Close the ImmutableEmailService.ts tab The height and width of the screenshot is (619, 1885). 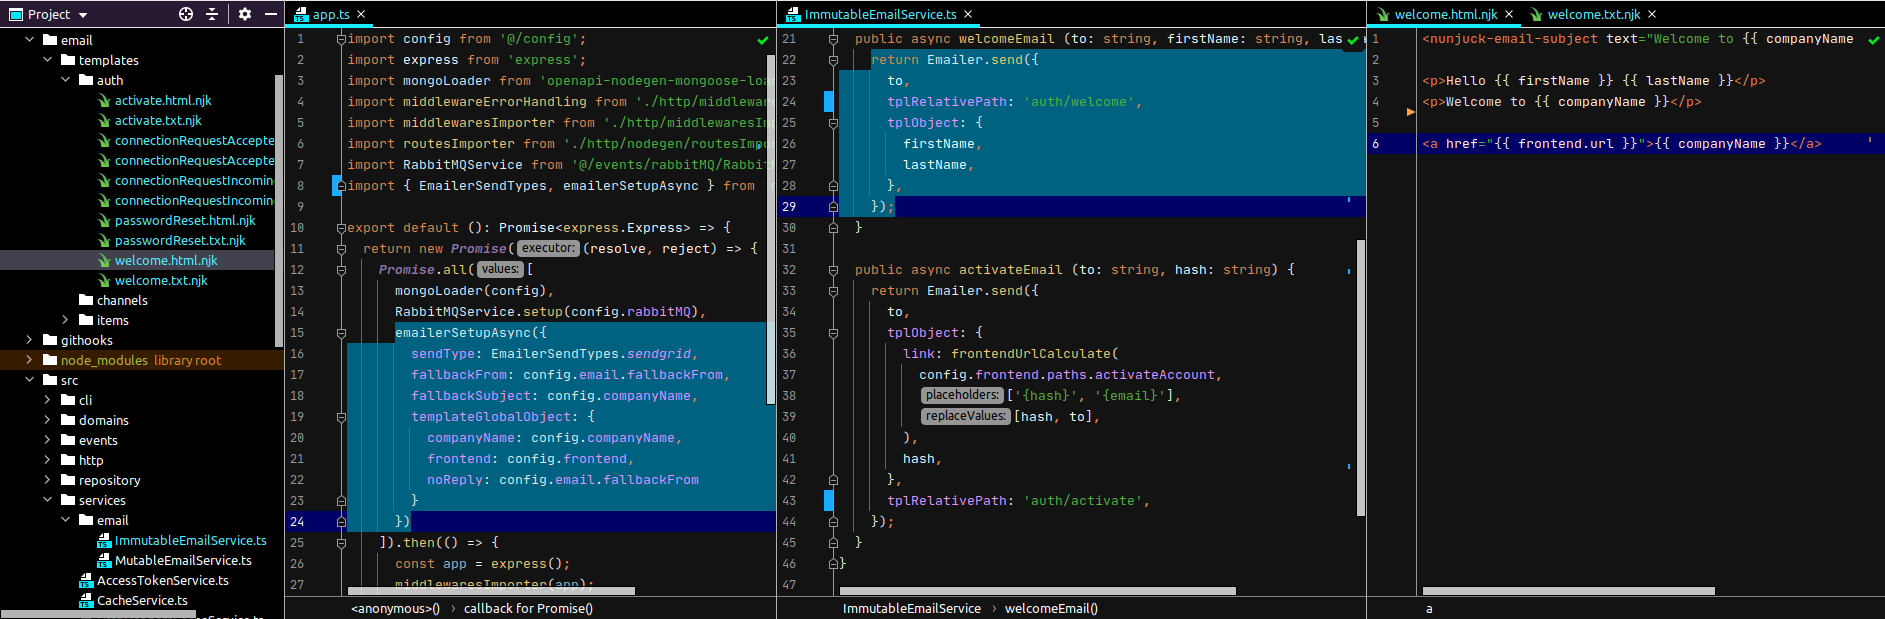(x=968, y=14)
